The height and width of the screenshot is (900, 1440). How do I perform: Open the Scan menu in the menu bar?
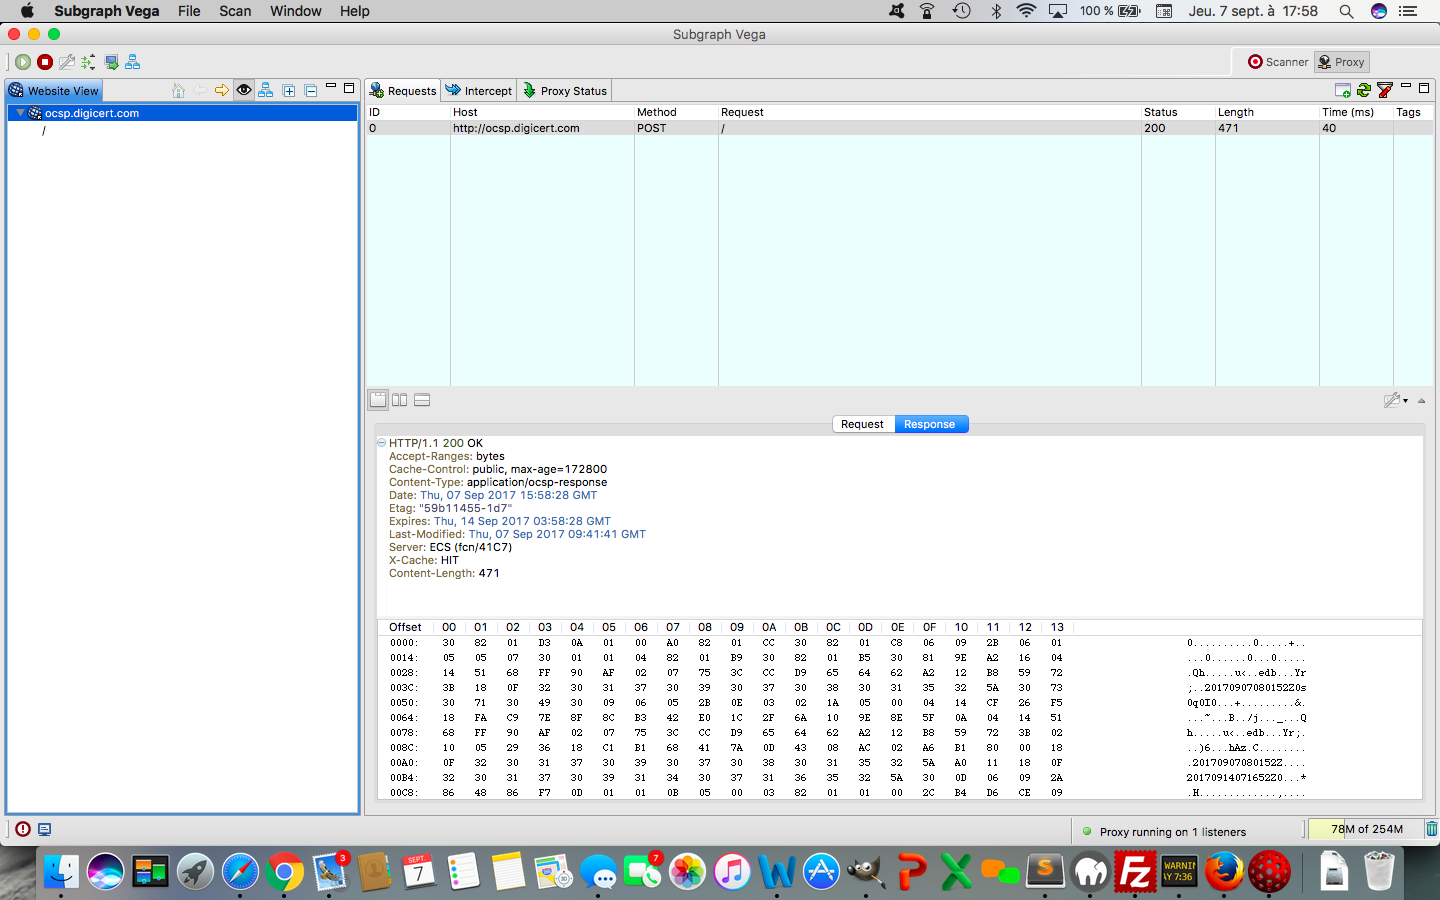click(x=234, y=11)
